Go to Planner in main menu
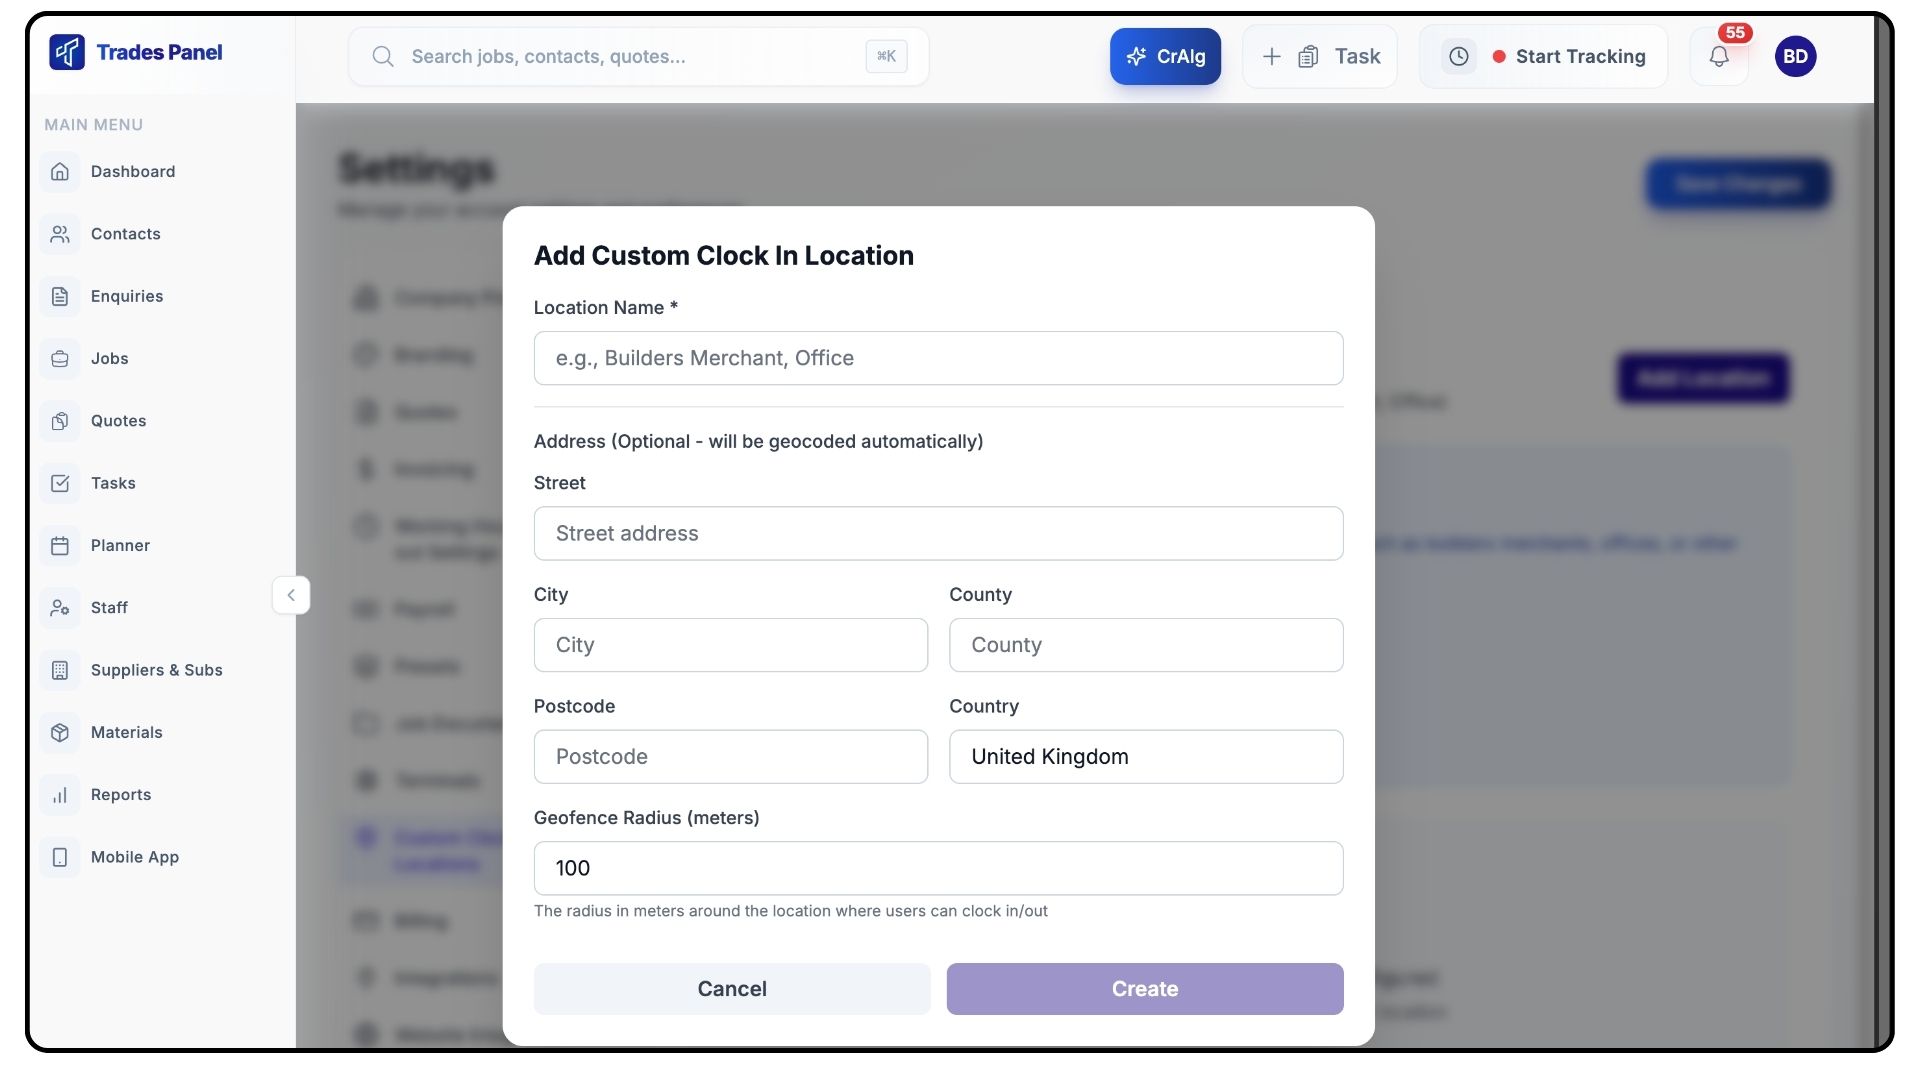The width and height of the screenshot is (1920, 1080). pyautogui.click(x=120, y=545)
